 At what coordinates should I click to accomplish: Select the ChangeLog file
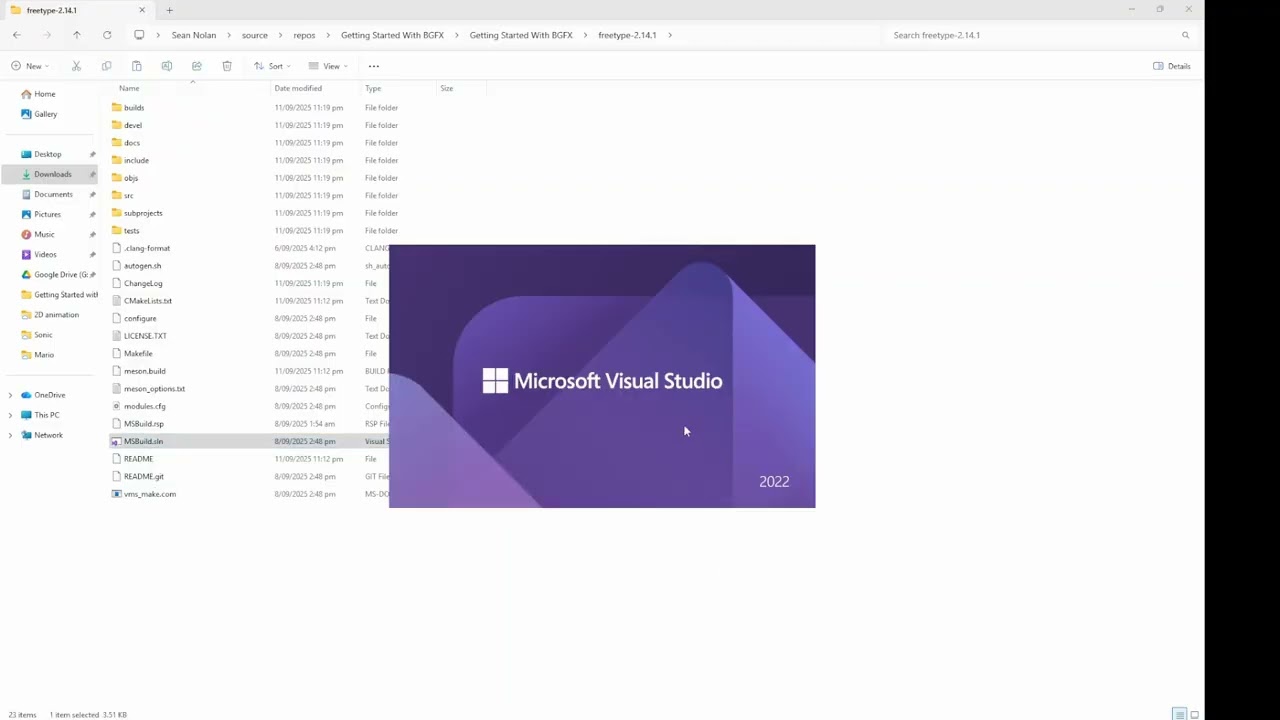click(143, 283)
